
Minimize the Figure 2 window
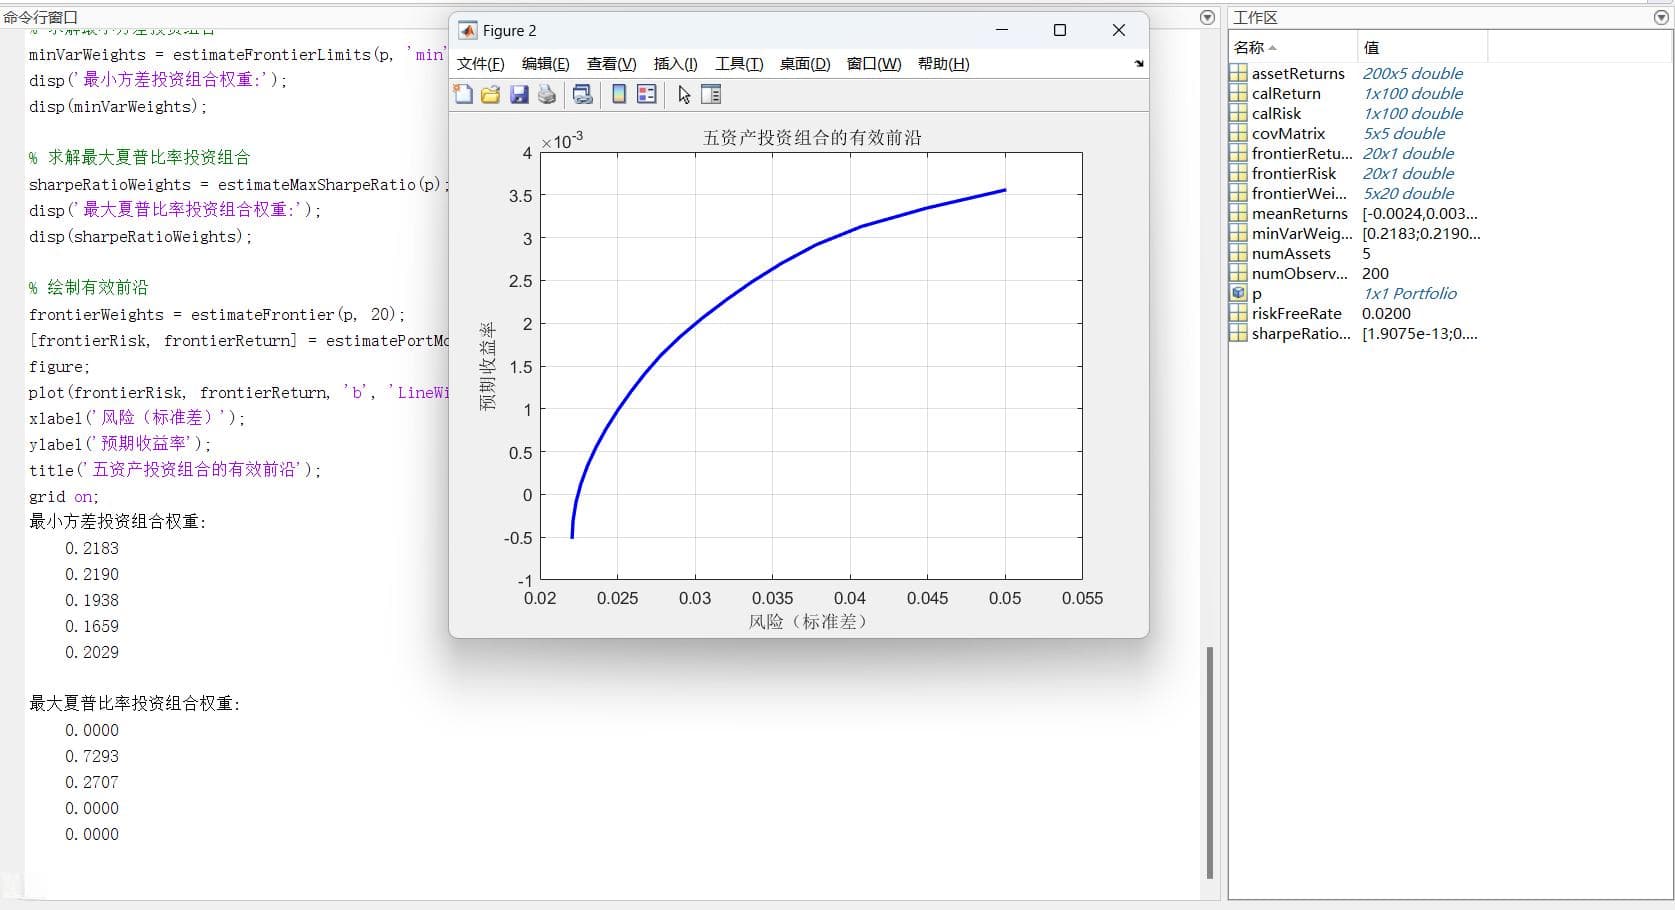(x=1002, y=30)
